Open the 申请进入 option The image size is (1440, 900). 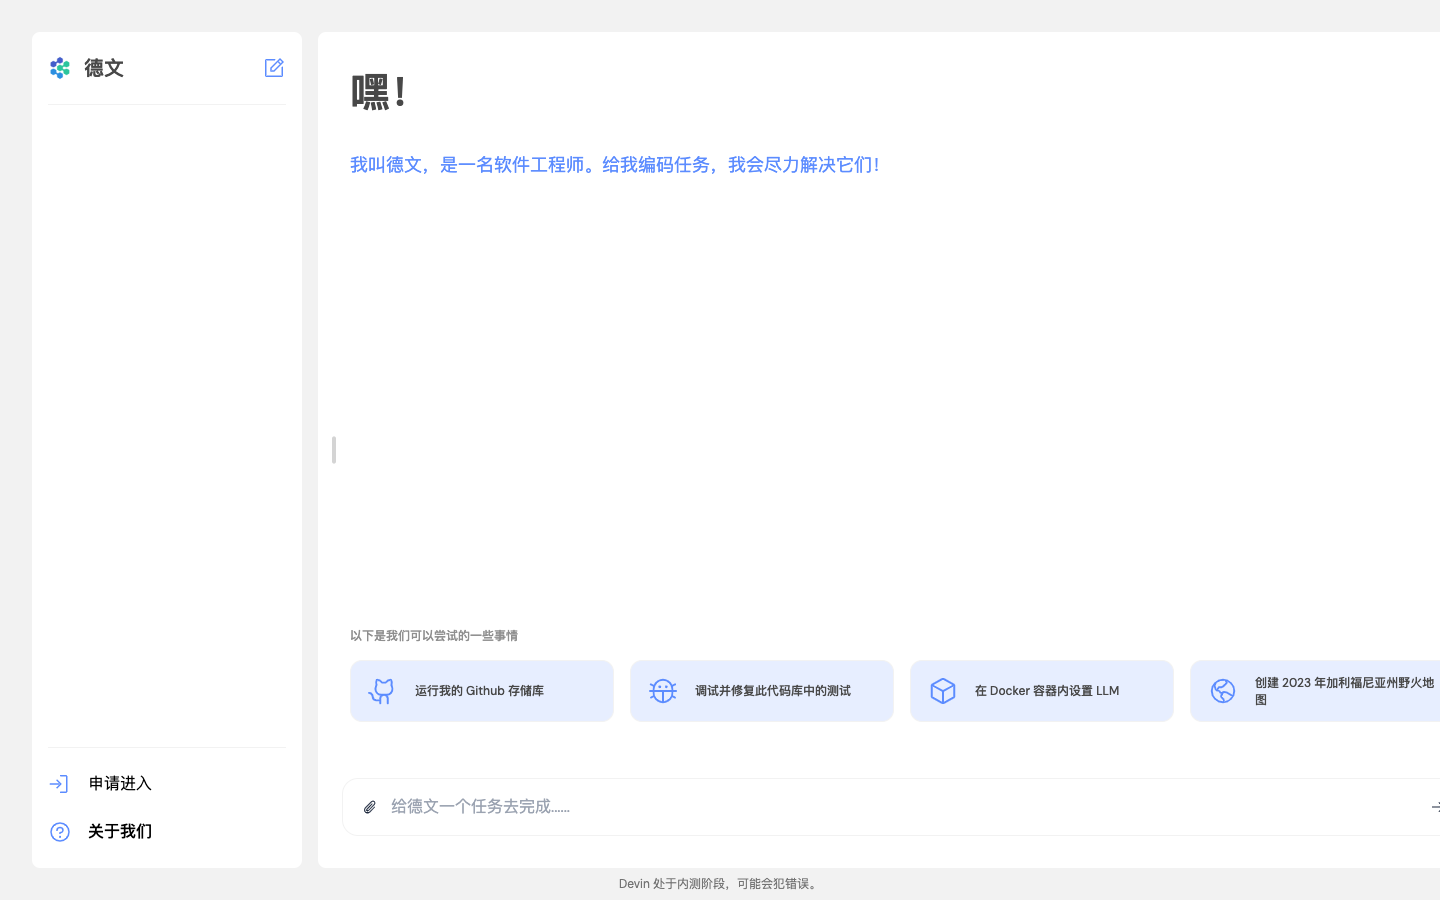point(120,783)
